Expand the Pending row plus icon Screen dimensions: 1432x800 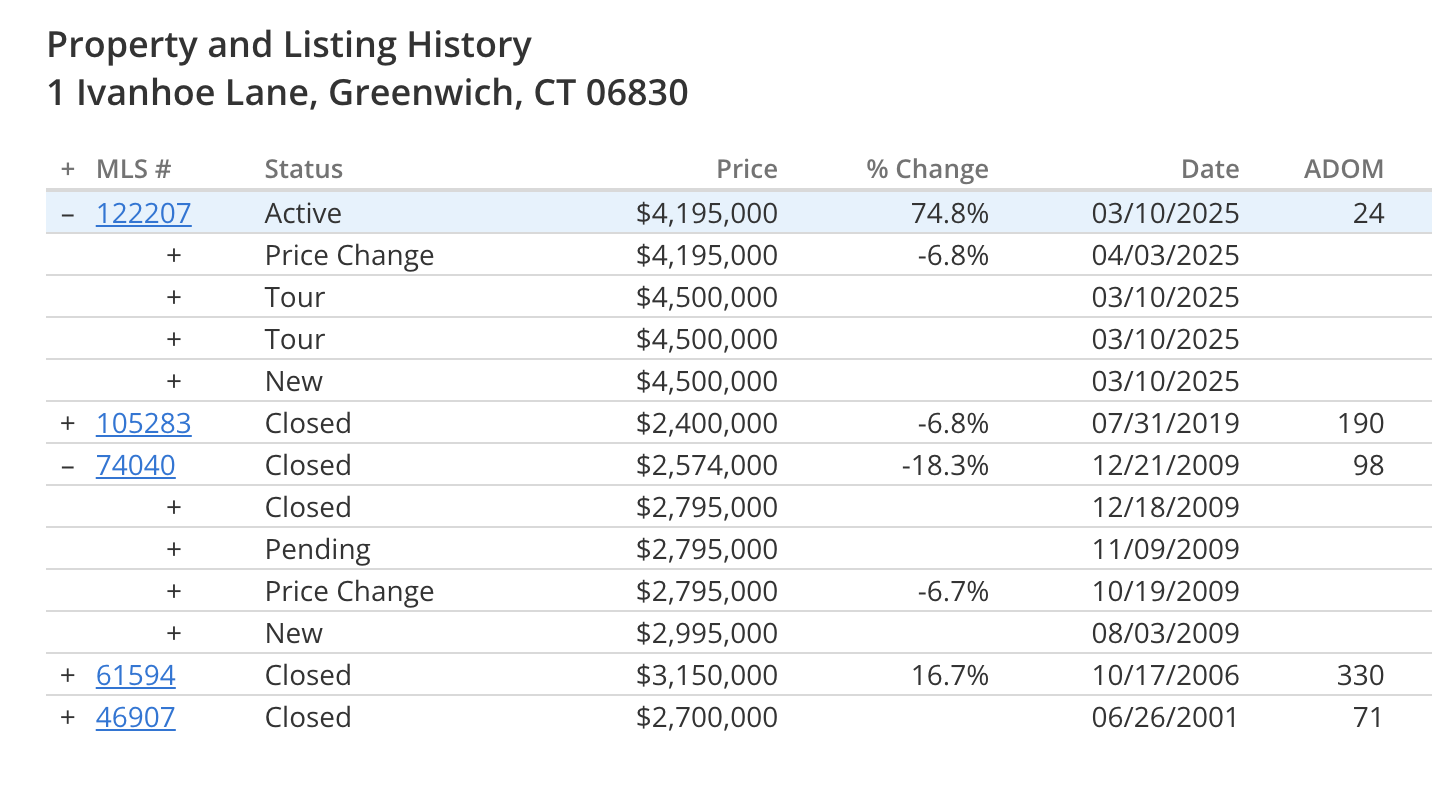pyautogui.click(x=174, y=549)
